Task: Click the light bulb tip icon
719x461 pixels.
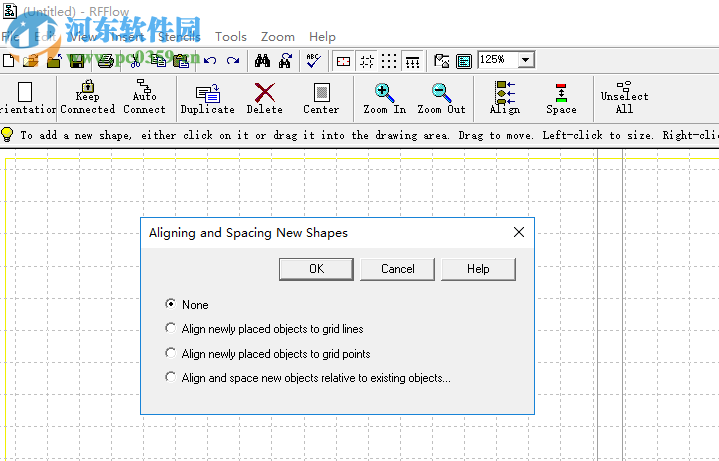Action: click(7, 134)
